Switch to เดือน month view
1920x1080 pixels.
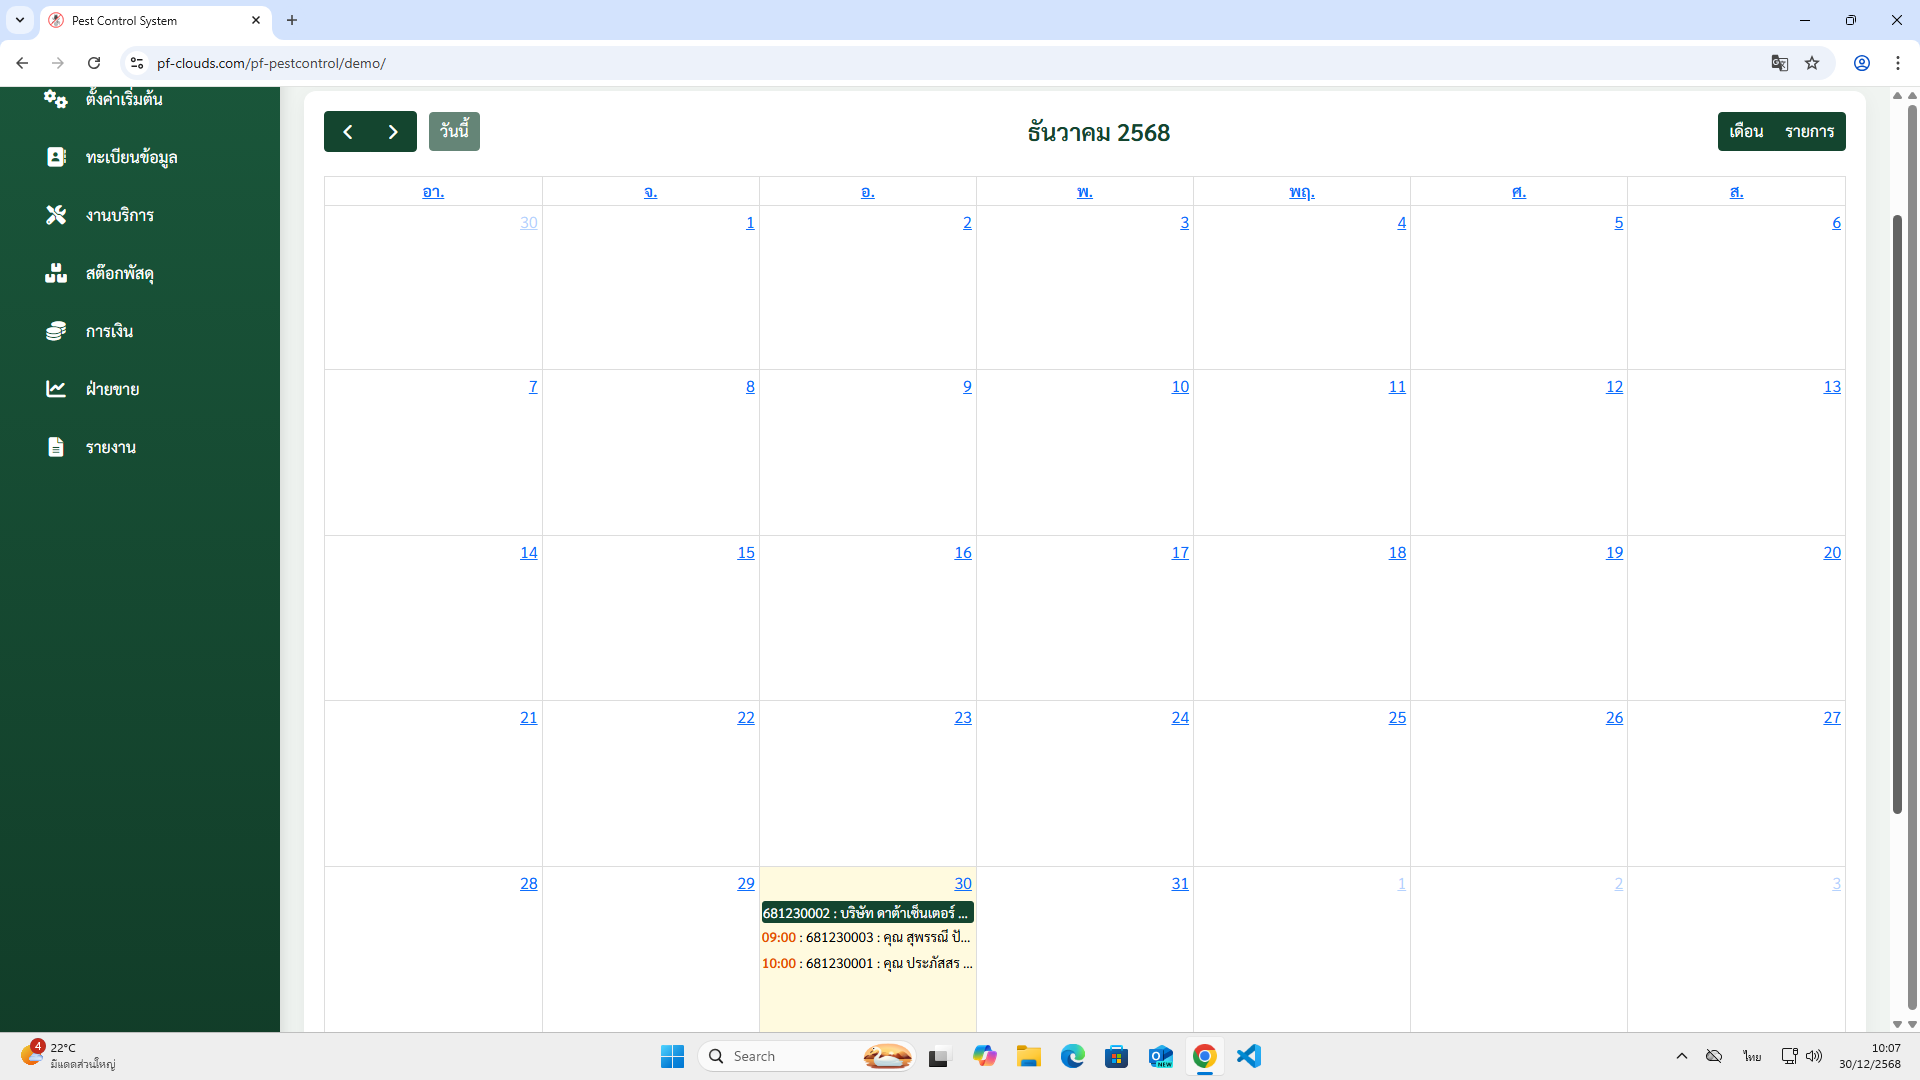1746,132
